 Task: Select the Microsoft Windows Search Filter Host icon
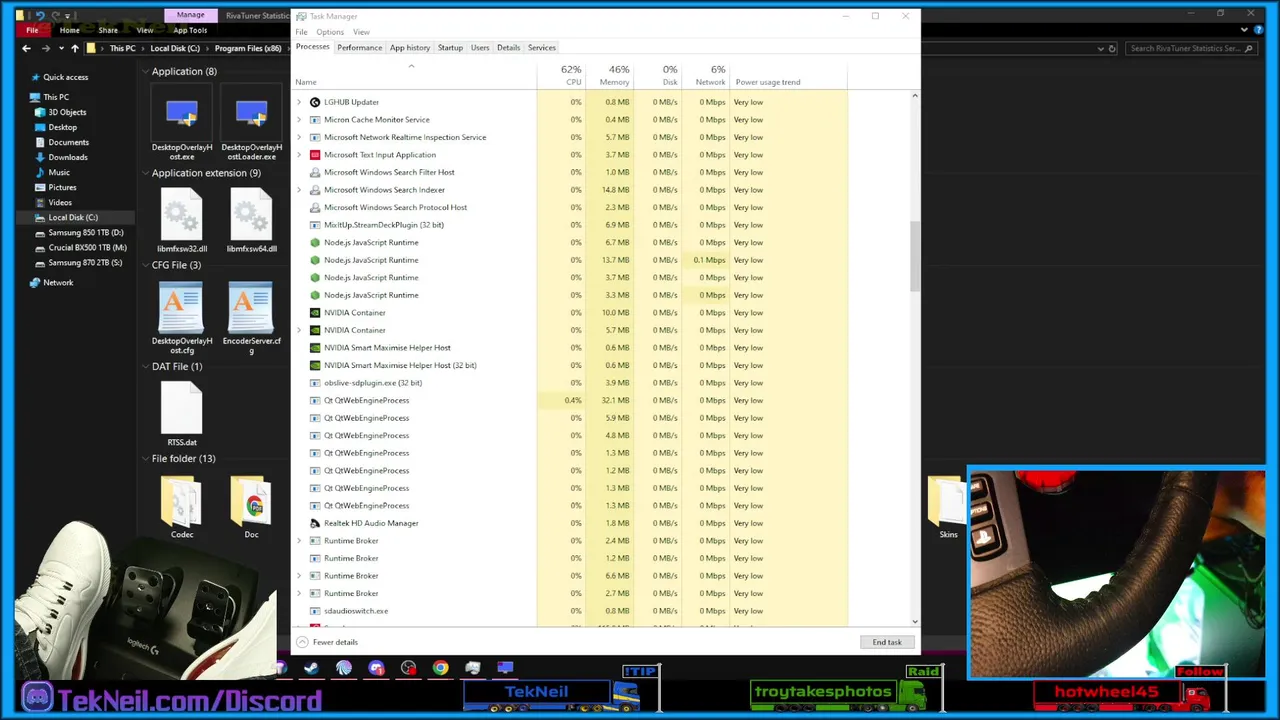coord(315,172)
